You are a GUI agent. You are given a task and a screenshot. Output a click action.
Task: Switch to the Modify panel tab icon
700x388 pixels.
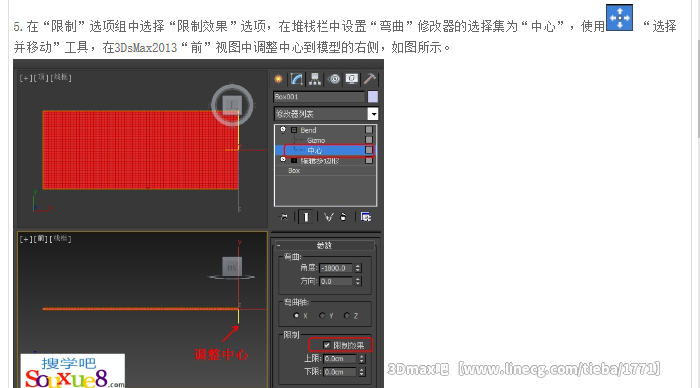tap(296, 79)
